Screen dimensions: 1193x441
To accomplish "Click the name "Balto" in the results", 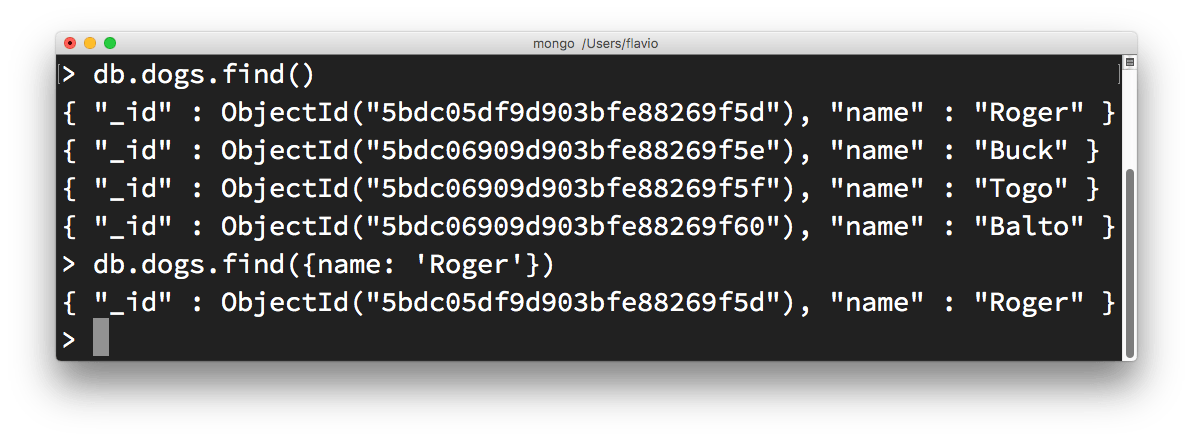I will [1029, 227].
